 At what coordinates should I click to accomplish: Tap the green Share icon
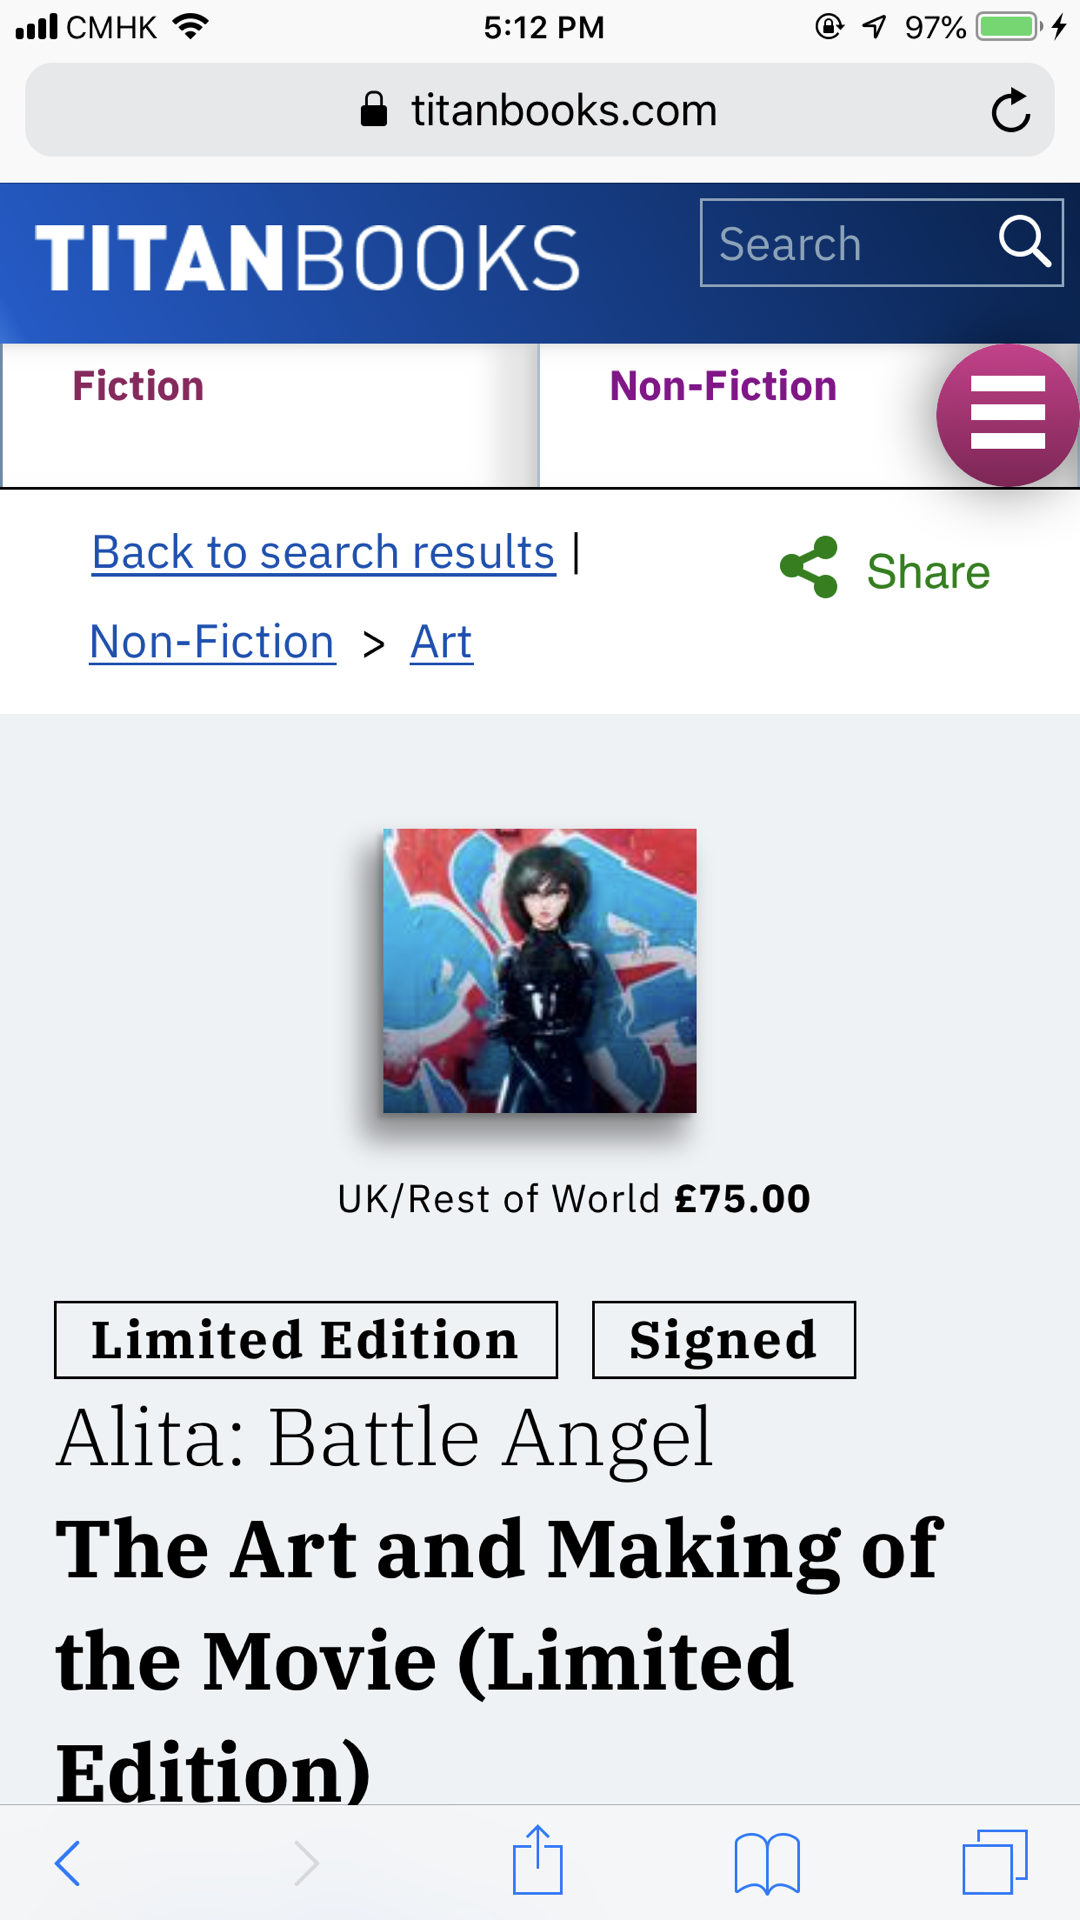(809, 567)
